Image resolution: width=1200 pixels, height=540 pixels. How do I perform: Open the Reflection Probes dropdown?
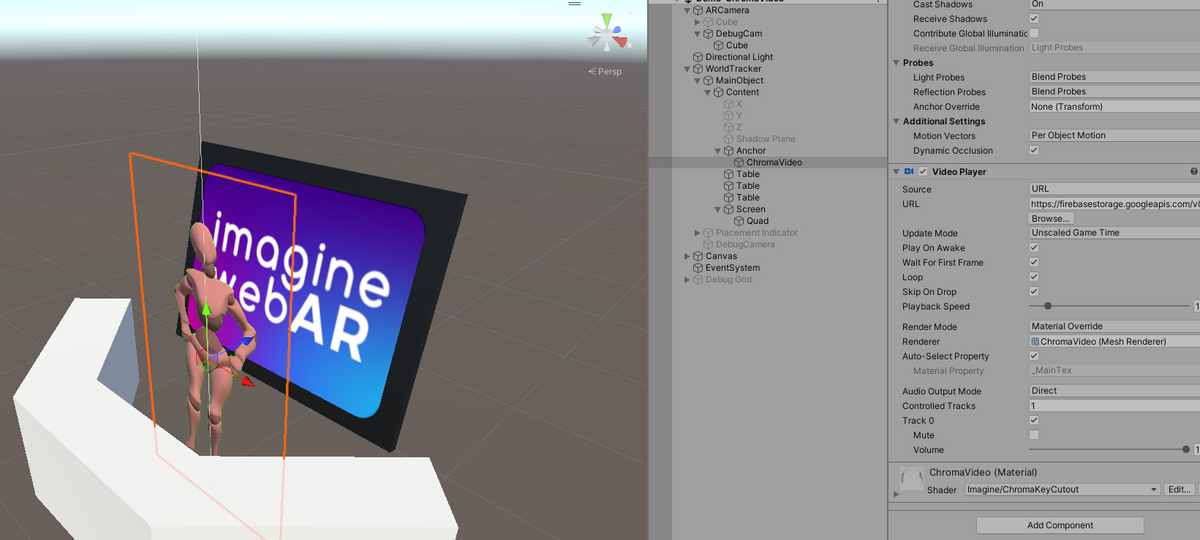coord(1114,92)
